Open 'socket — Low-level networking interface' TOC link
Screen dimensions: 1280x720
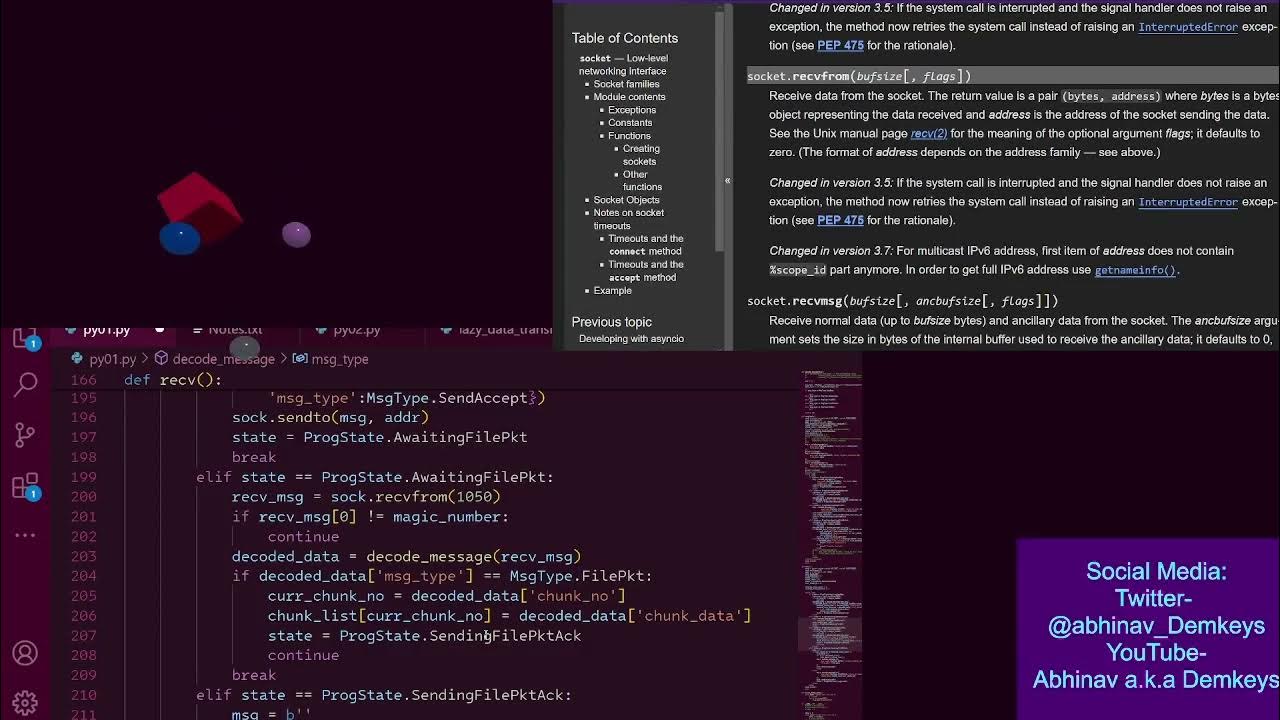coord(623,65)
